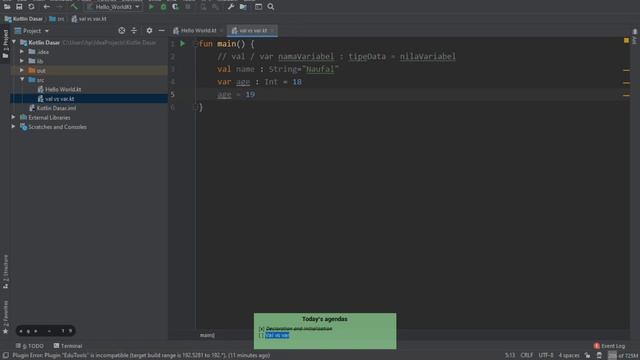Click the Stop icon in toolbar
The height and width of the screenshot is (360, 640).
(188, 7)
